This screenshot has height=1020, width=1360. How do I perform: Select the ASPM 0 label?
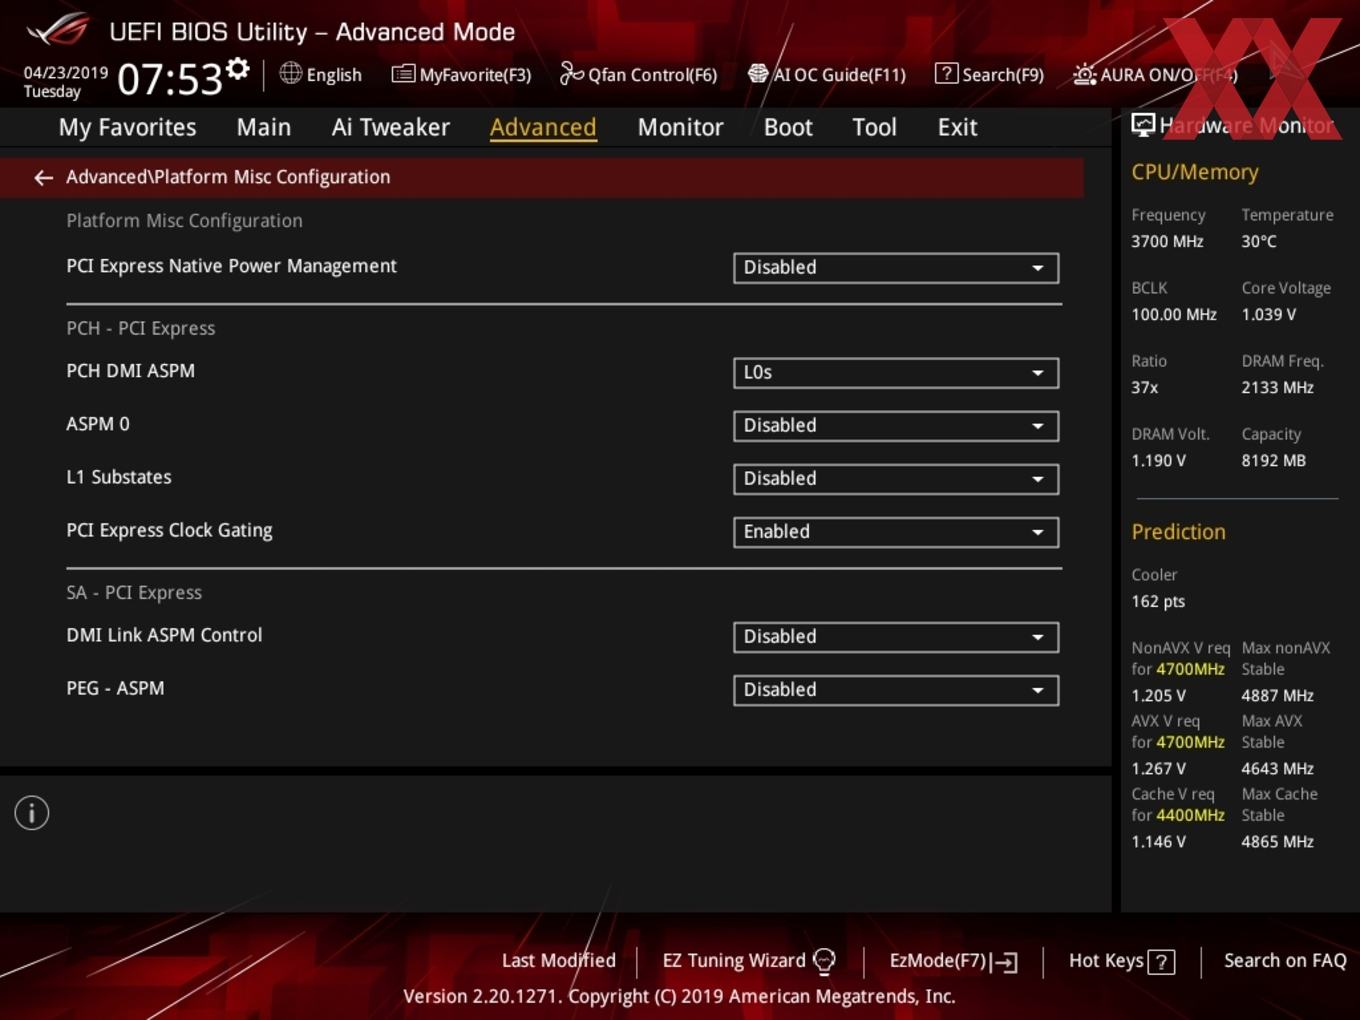coord(98,424)
